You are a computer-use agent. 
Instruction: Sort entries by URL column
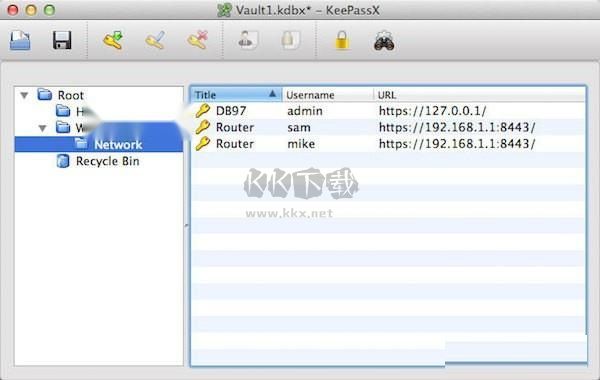(479, 95)
